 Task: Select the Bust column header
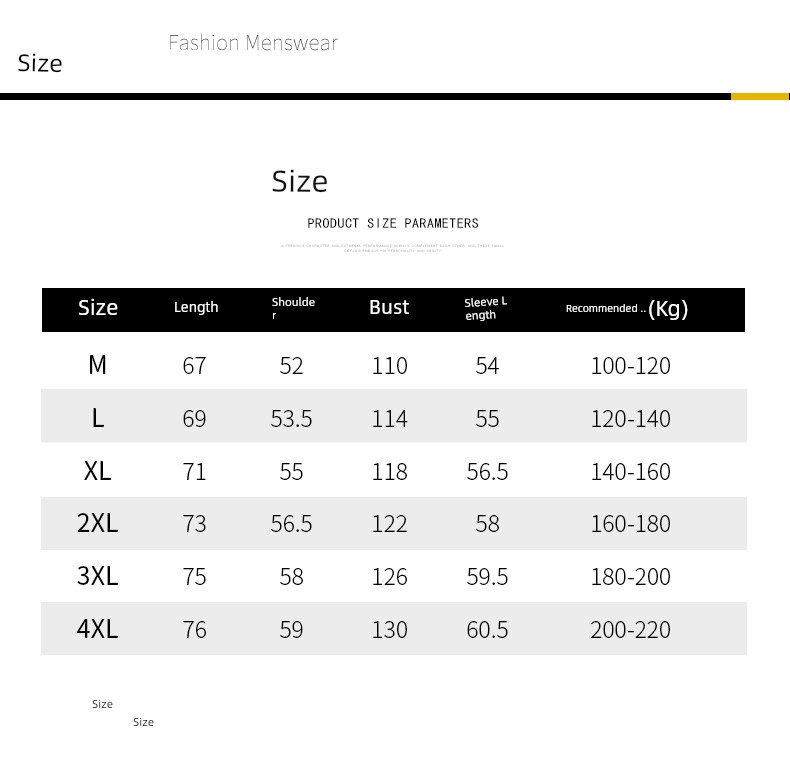coord(389,308)
